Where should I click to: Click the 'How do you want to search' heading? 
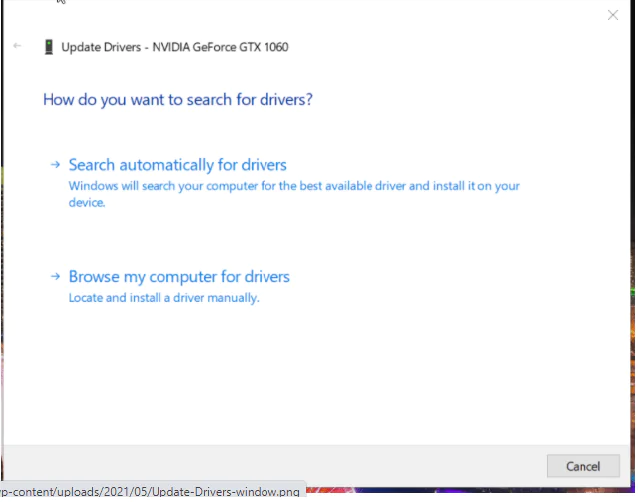point(178,100)
